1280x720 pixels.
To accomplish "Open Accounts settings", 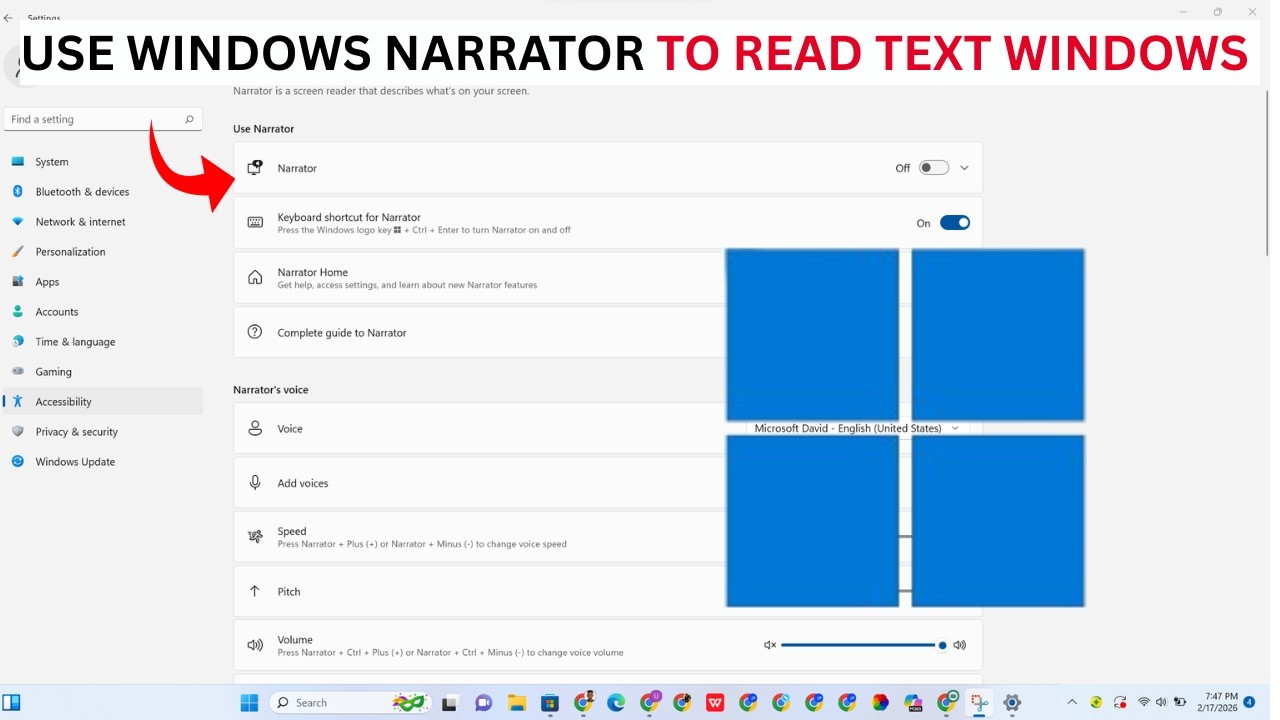I will click(104, 311).
